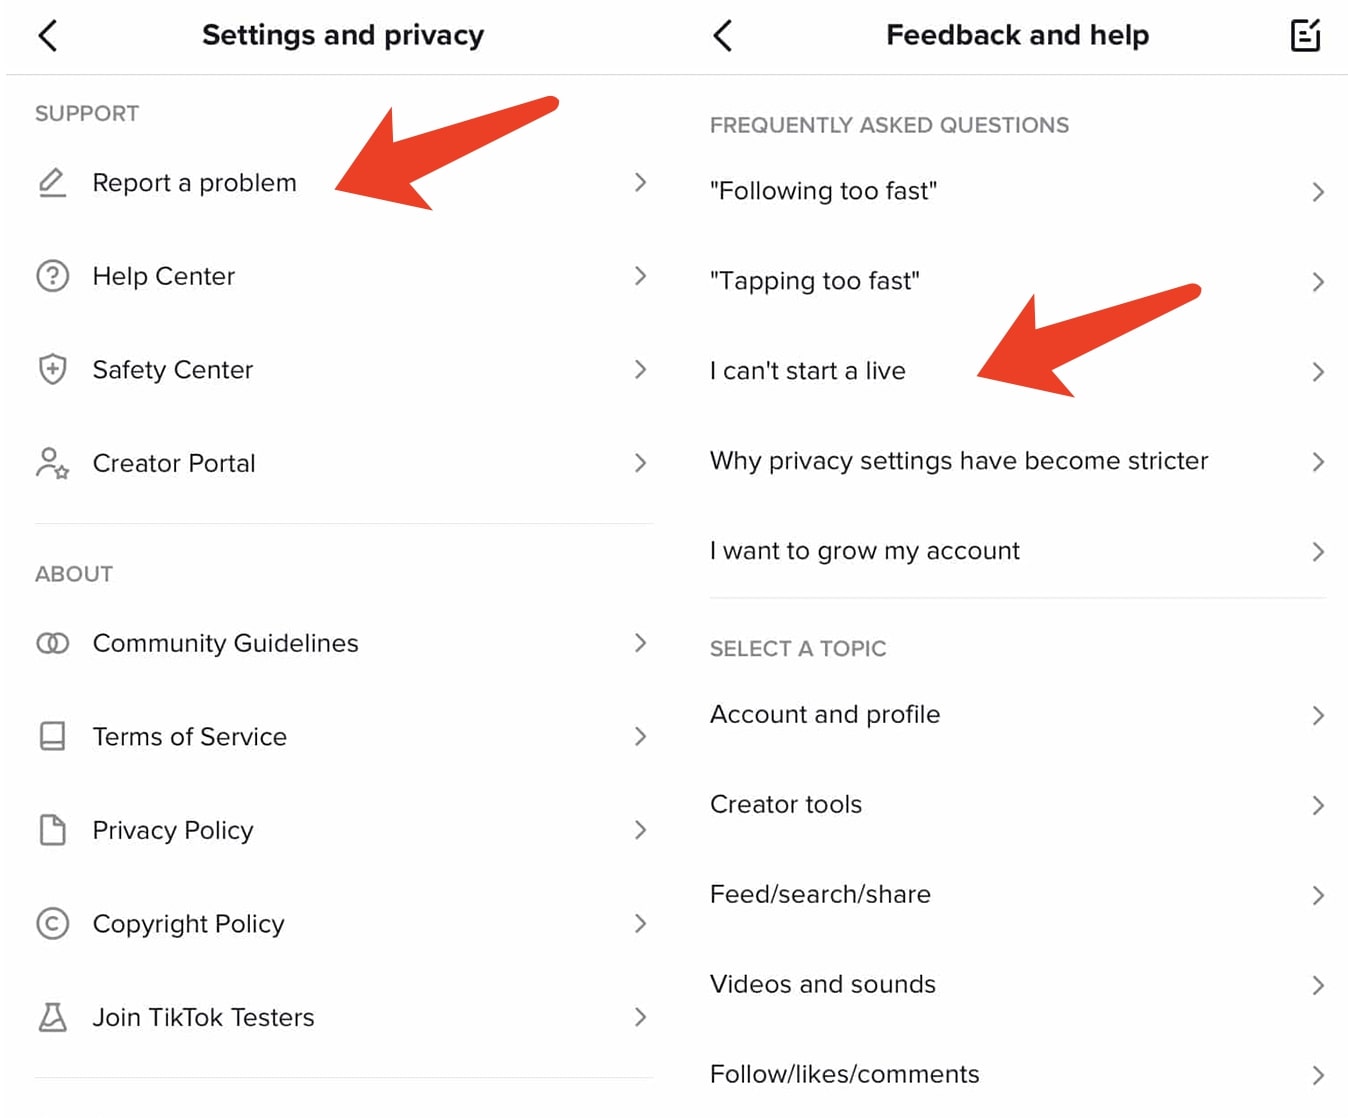Image resolution: width=1348 pixels, height=1118 pixels.
Task: Select the Creator tools topic
Action: (786, 805)
